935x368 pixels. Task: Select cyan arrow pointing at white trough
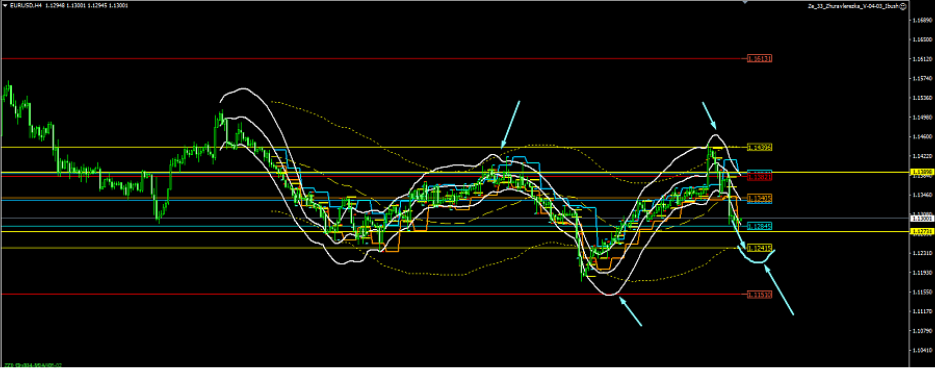(630, 312)
